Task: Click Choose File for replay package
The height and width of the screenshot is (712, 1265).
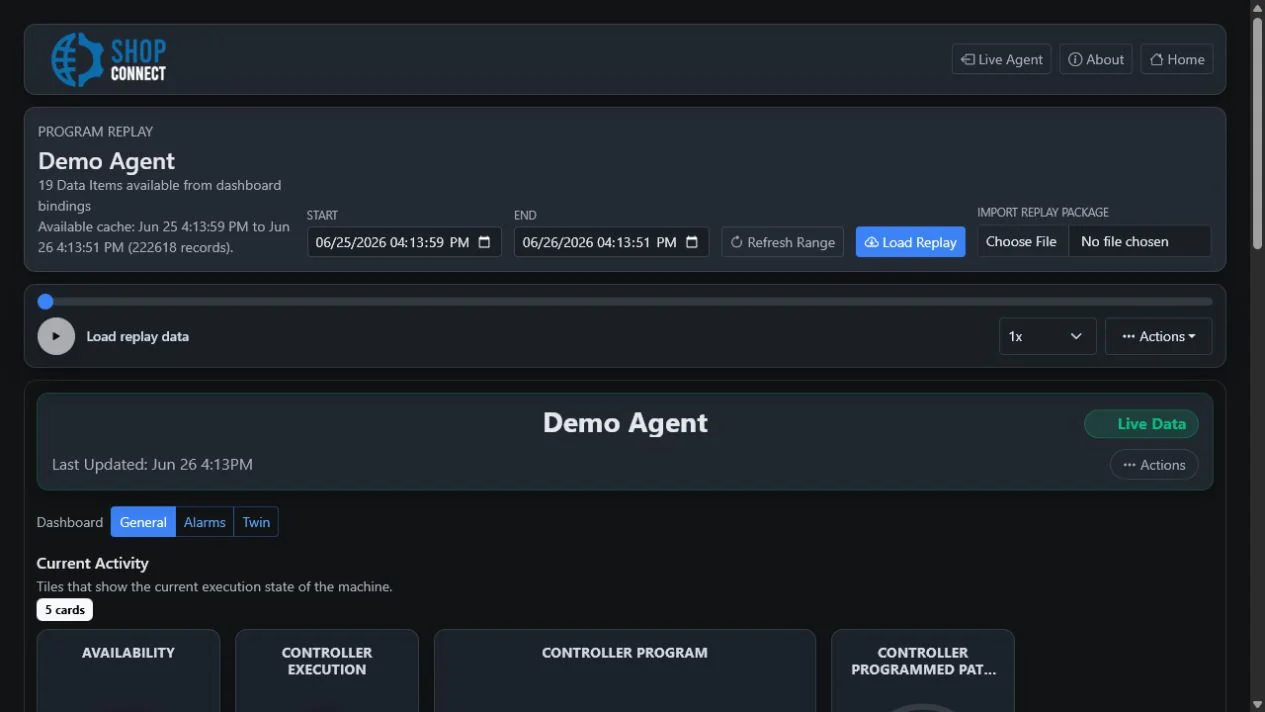Action: [1021, 241]
